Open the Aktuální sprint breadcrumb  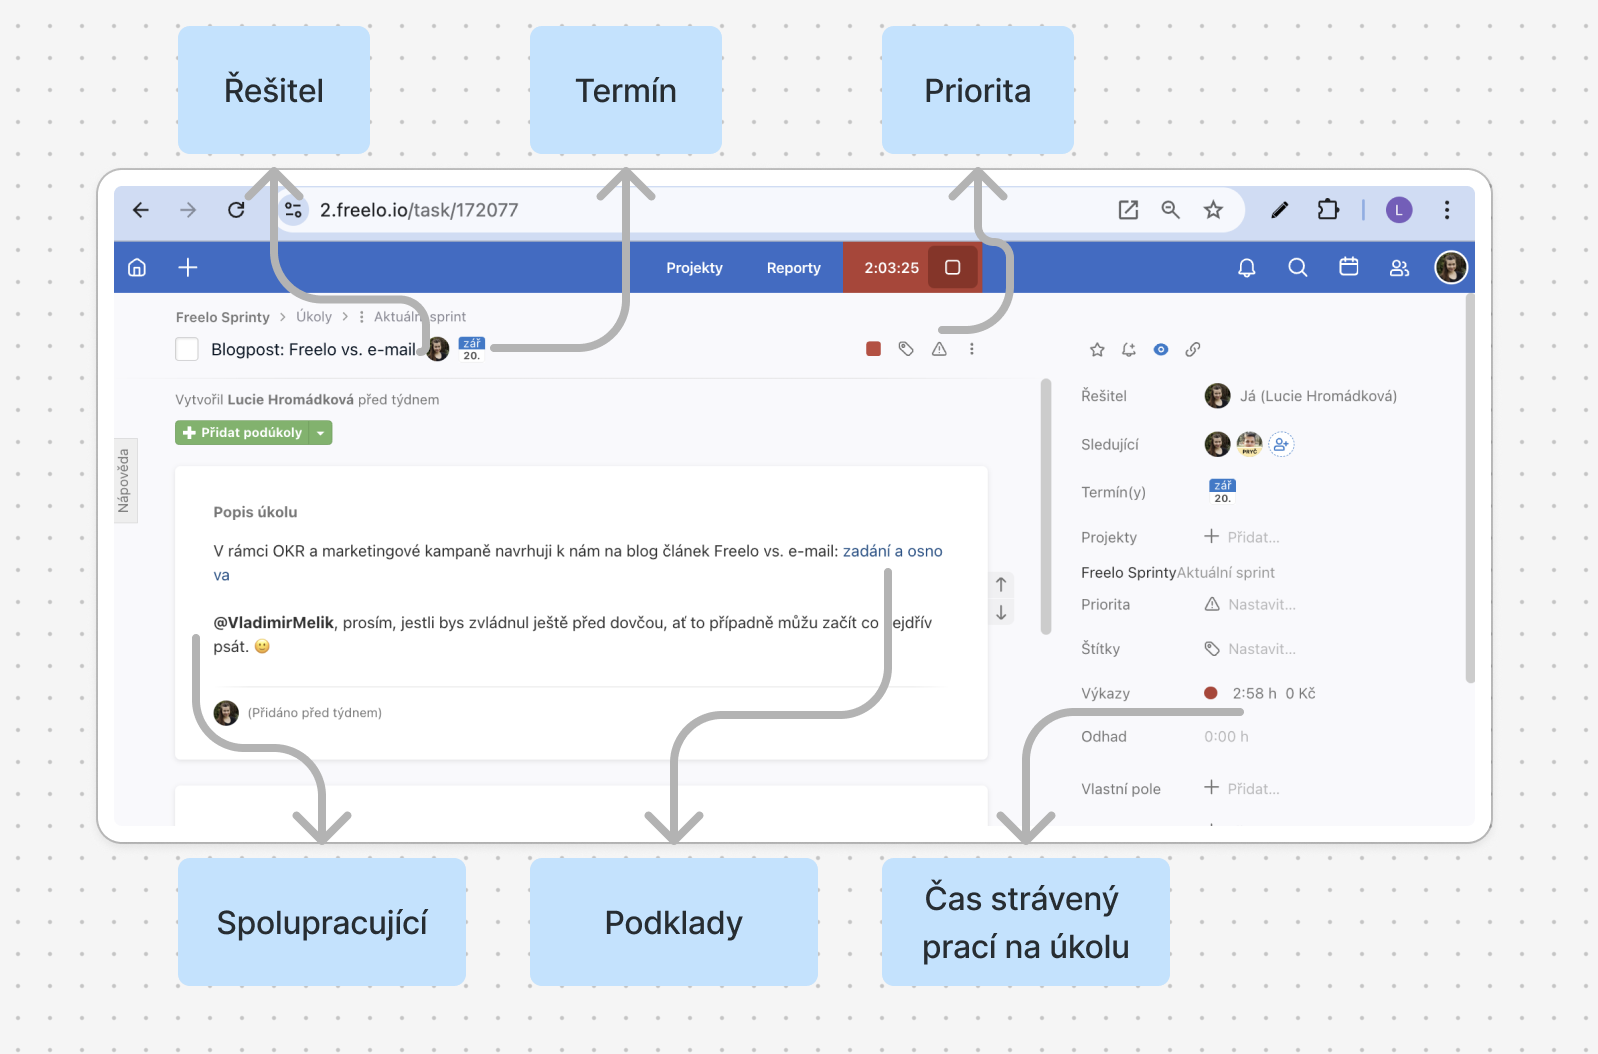[x=420, y=317]
